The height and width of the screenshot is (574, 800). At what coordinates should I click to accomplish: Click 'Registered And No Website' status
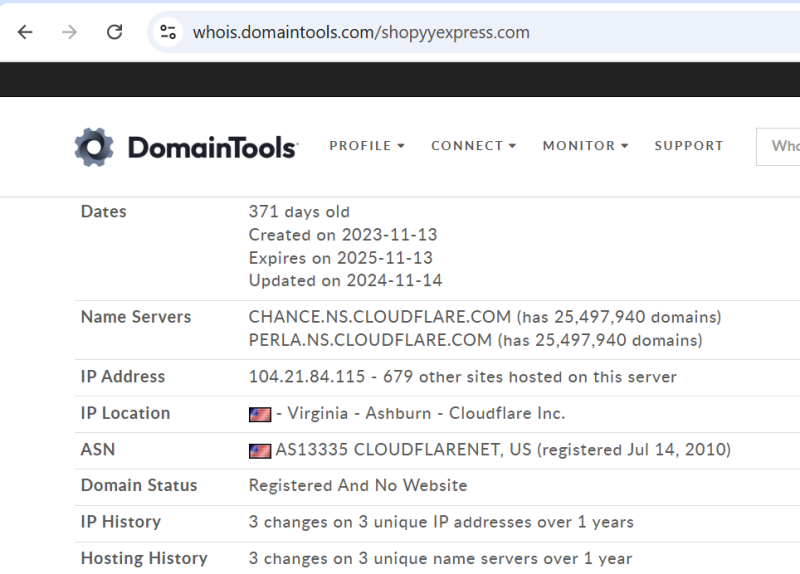click(358, 485)
